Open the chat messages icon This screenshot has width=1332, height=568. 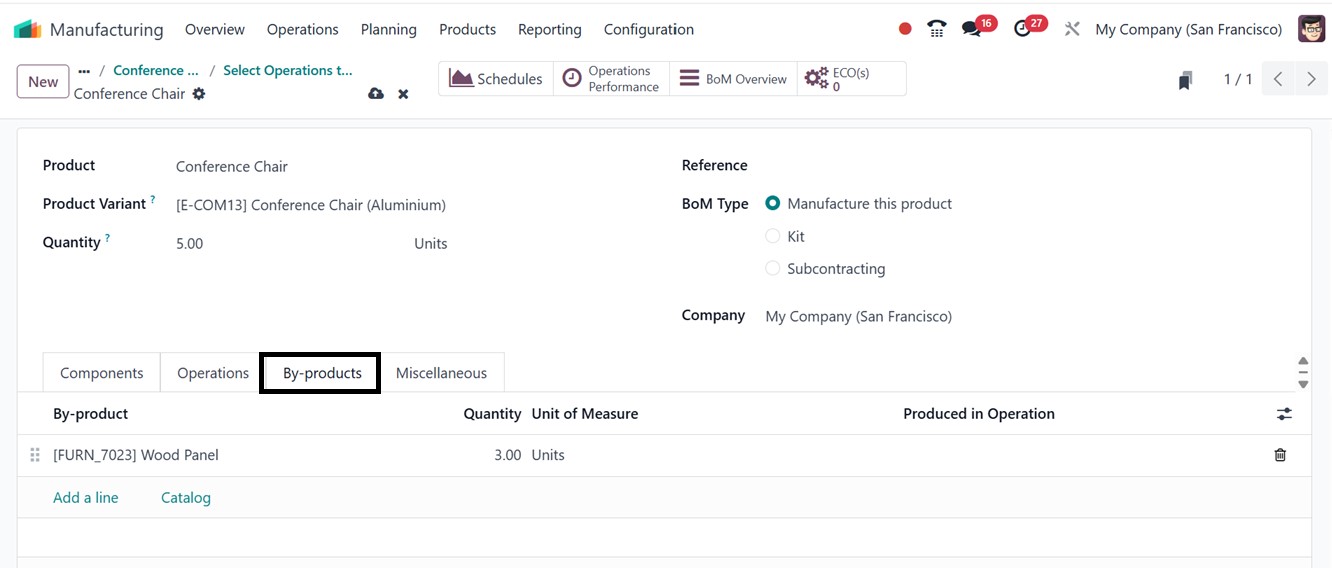click(972, 29)
